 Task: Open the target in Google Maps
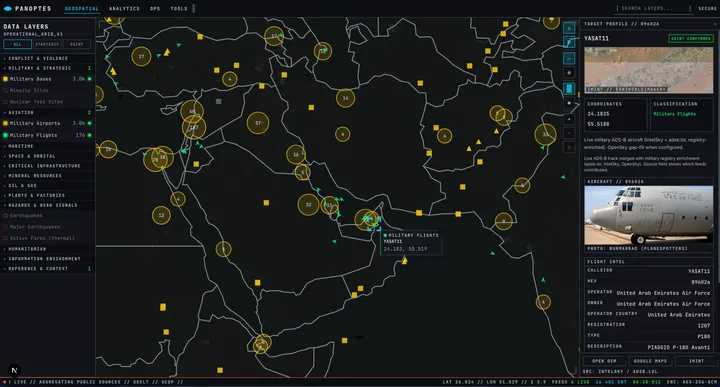[x=650, y=361]
